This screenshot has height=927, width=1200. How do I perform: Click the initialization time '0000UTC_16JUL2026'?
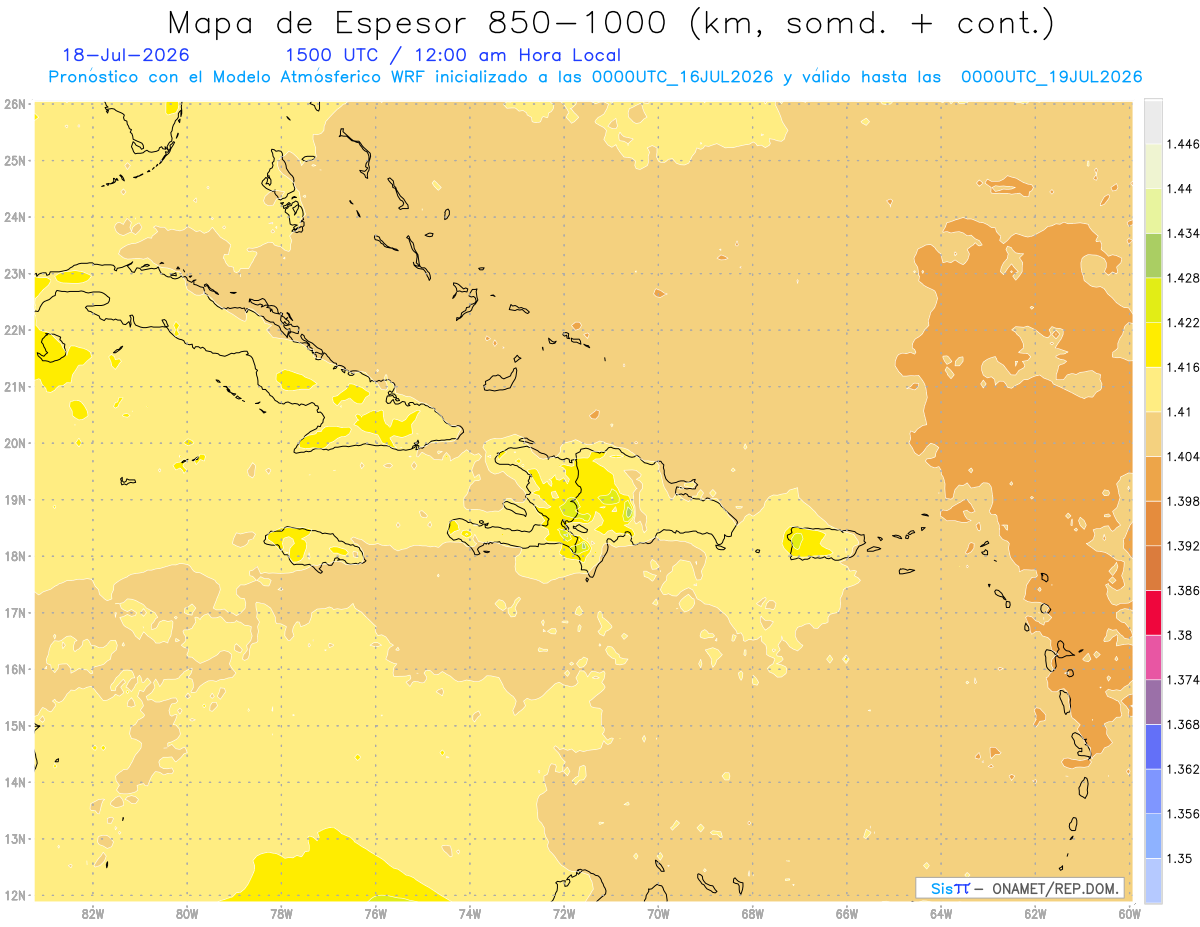click(x=682, y=77)
